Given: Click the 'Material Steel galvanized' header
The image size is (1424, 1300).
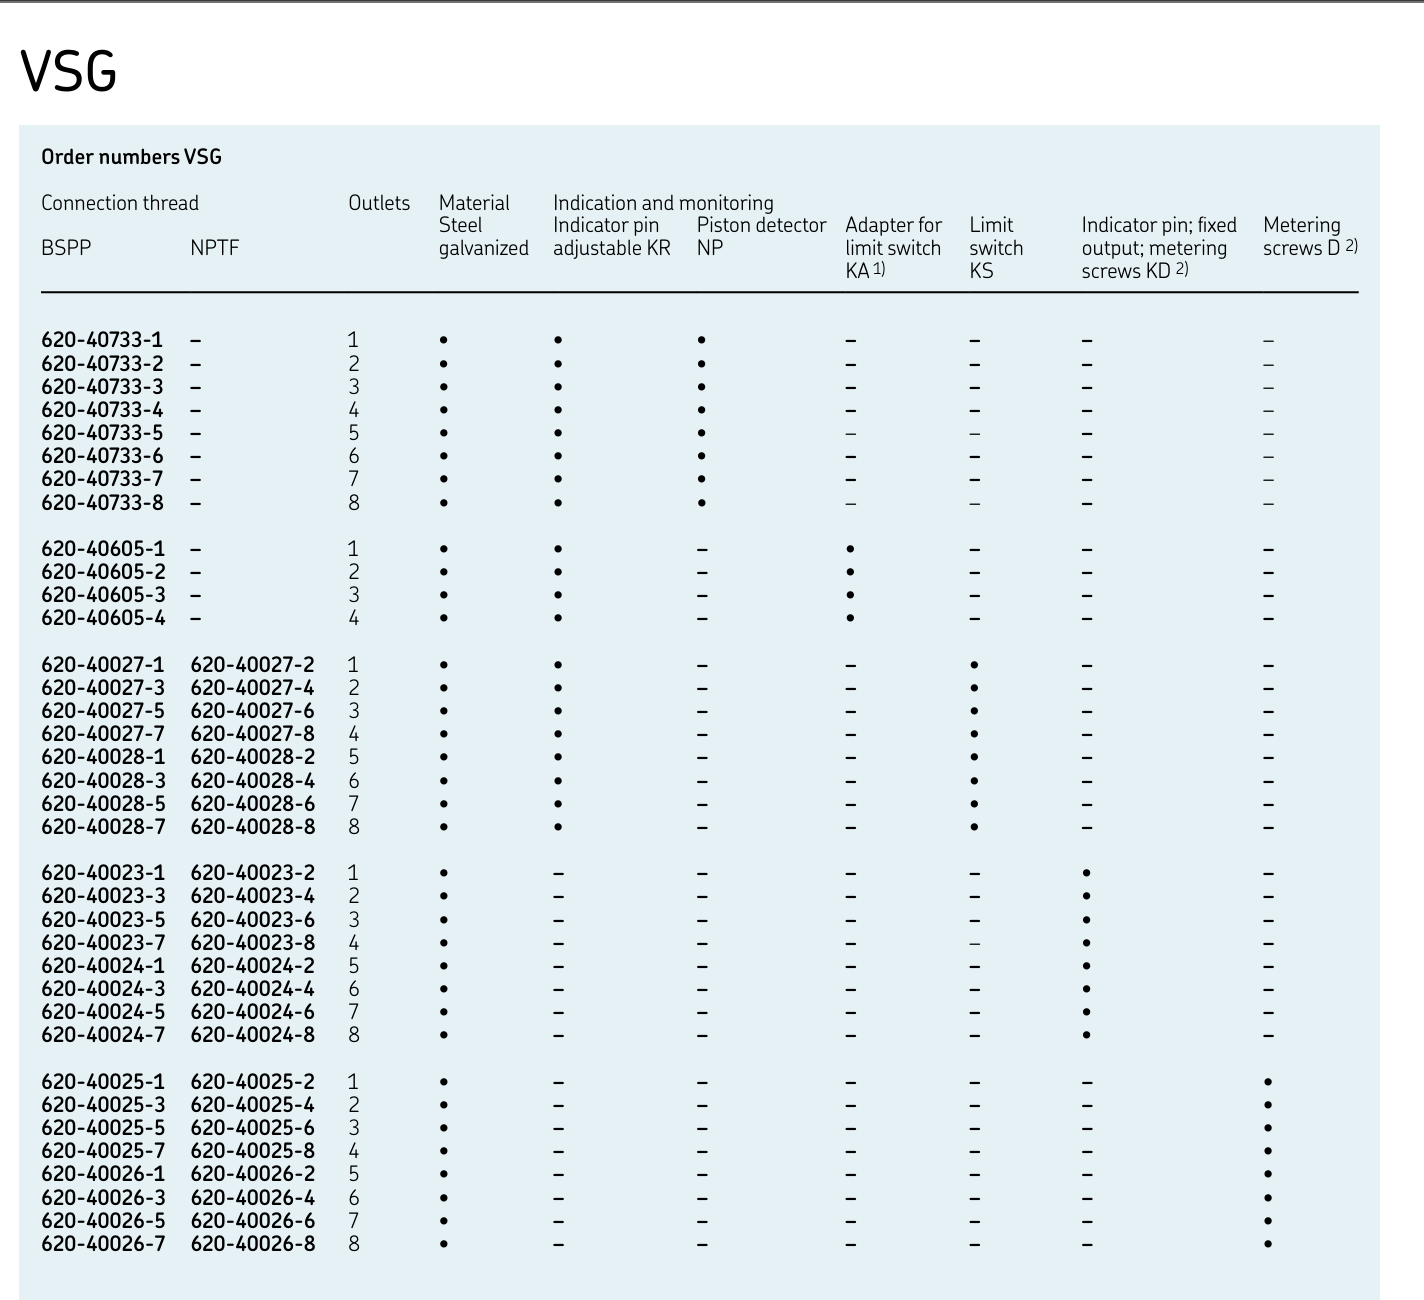Looking at the screenshot, I should click(484, 226).
